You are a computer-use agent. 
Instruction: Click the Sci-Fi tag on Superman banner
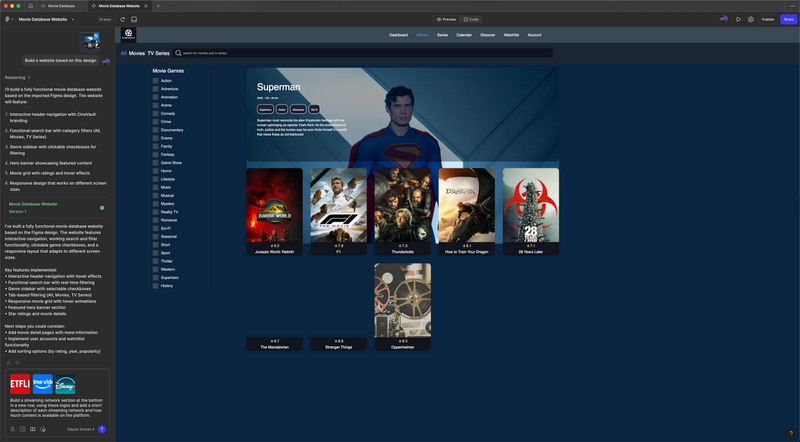pos(314,109)
